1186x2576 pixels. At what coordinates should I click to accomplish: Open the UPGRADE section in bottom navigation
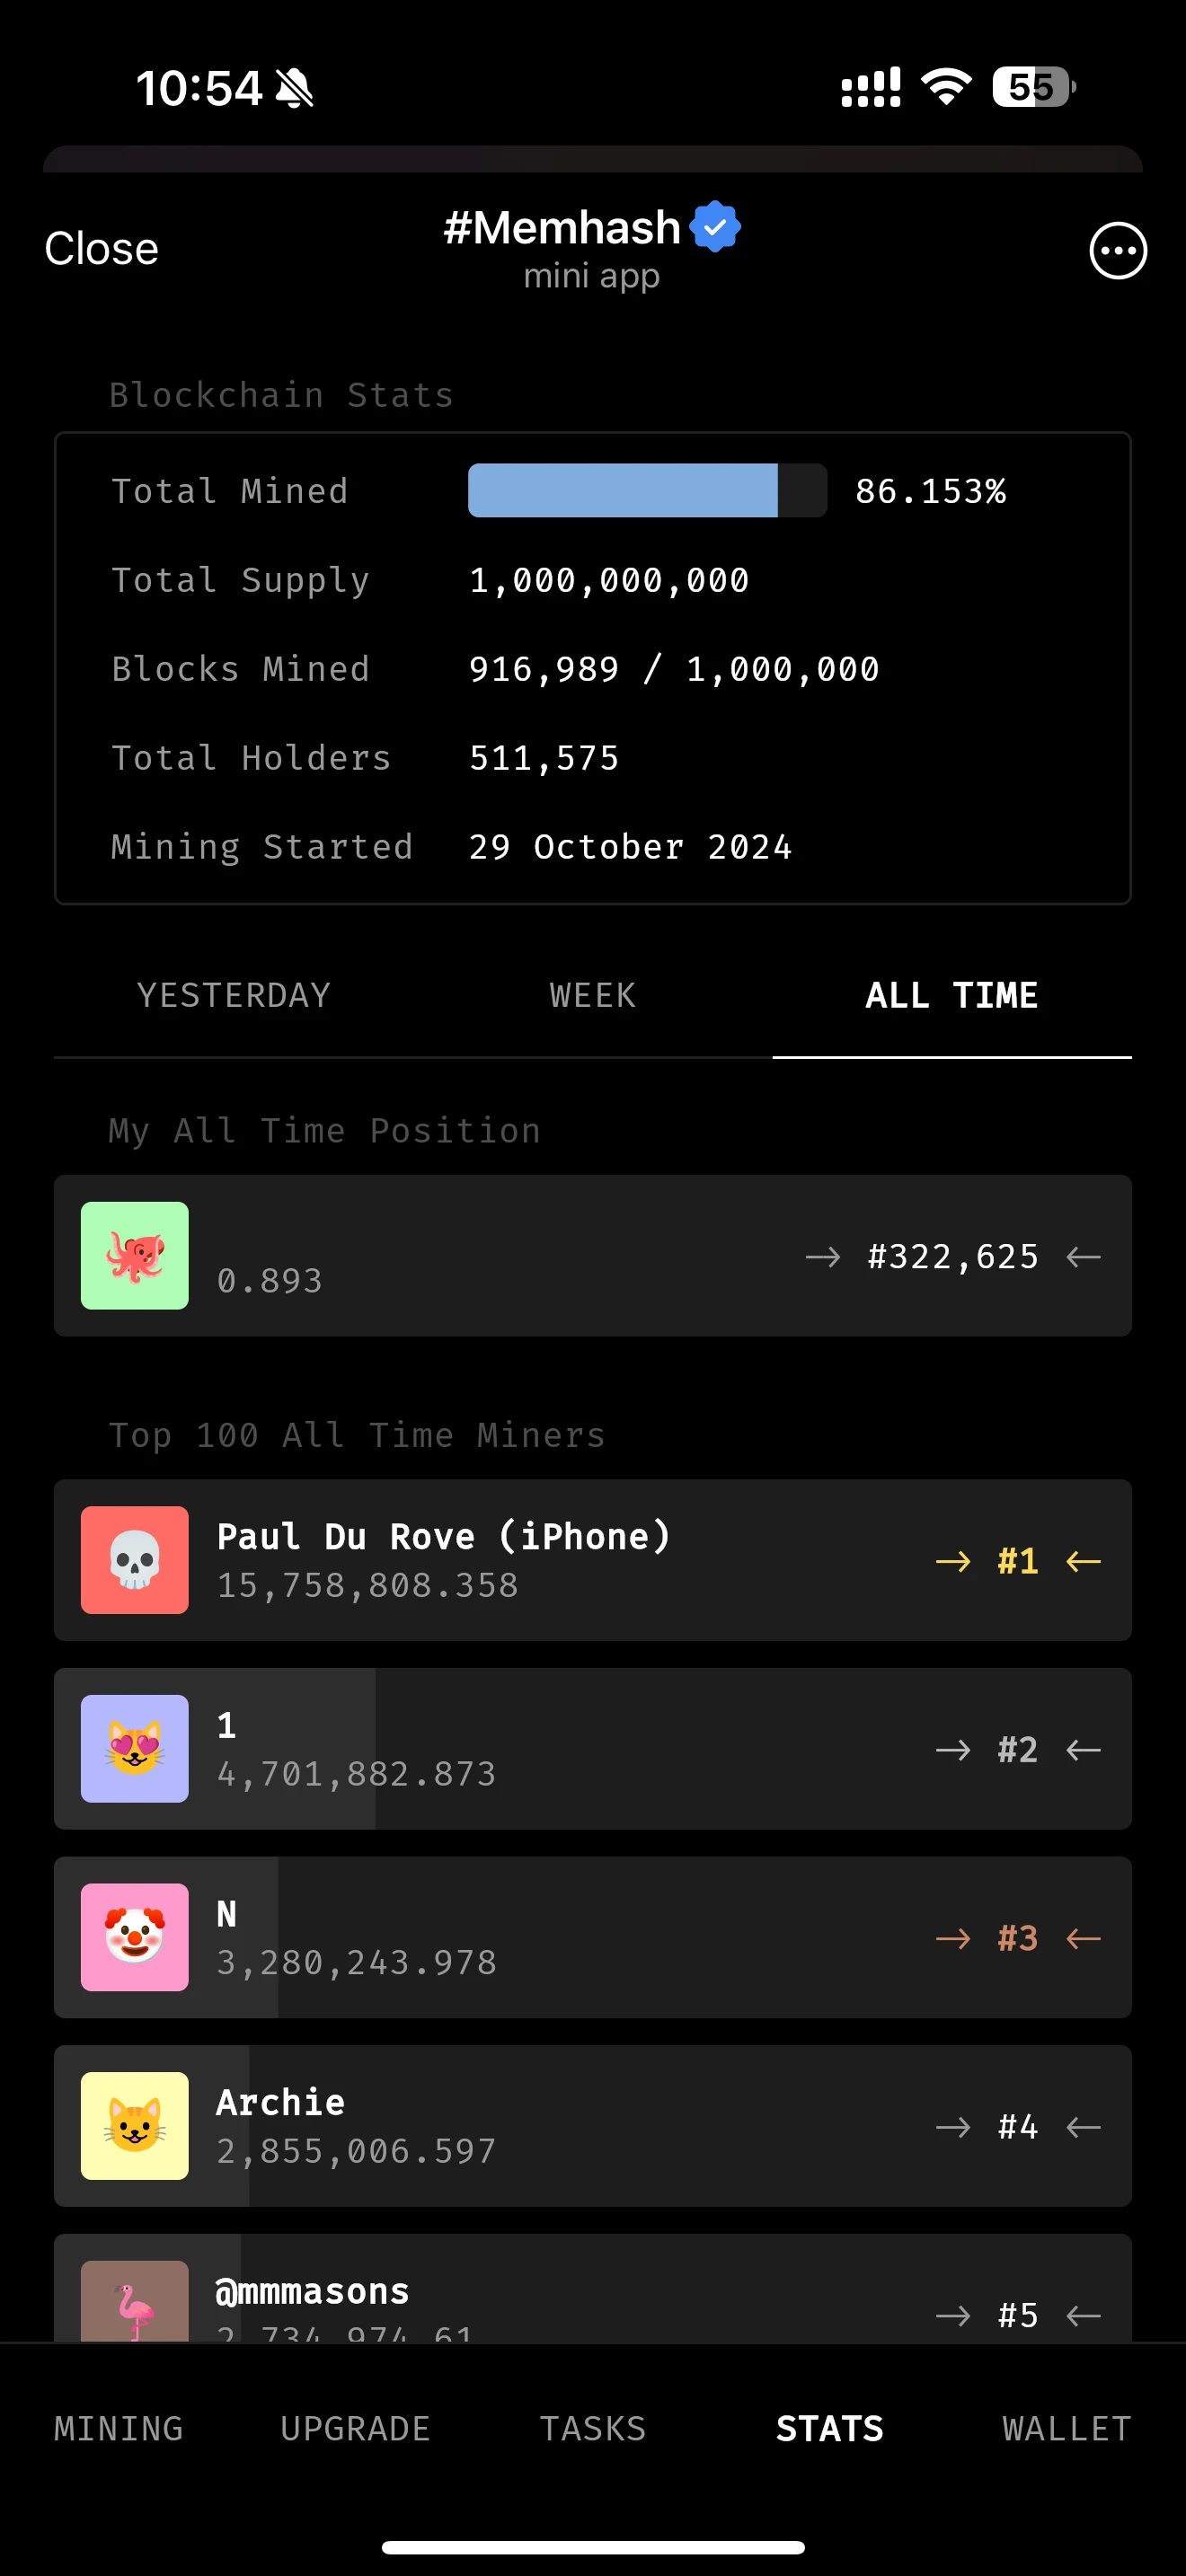[355, 2428]
